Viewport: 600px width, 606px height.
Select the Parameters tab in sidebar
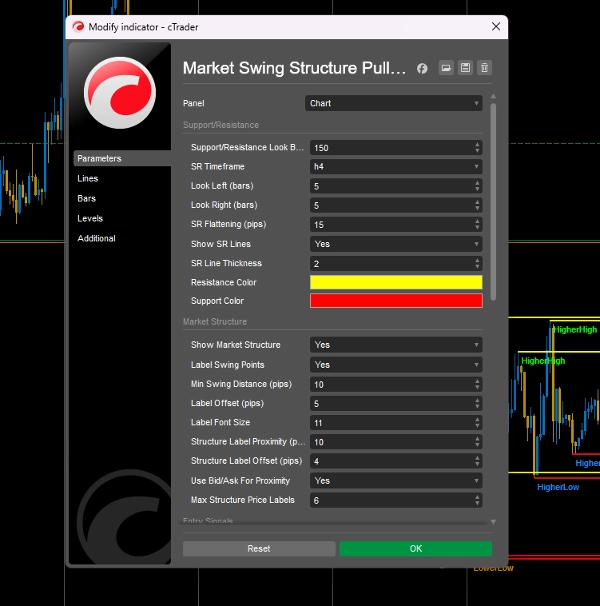tap(122, 158)
